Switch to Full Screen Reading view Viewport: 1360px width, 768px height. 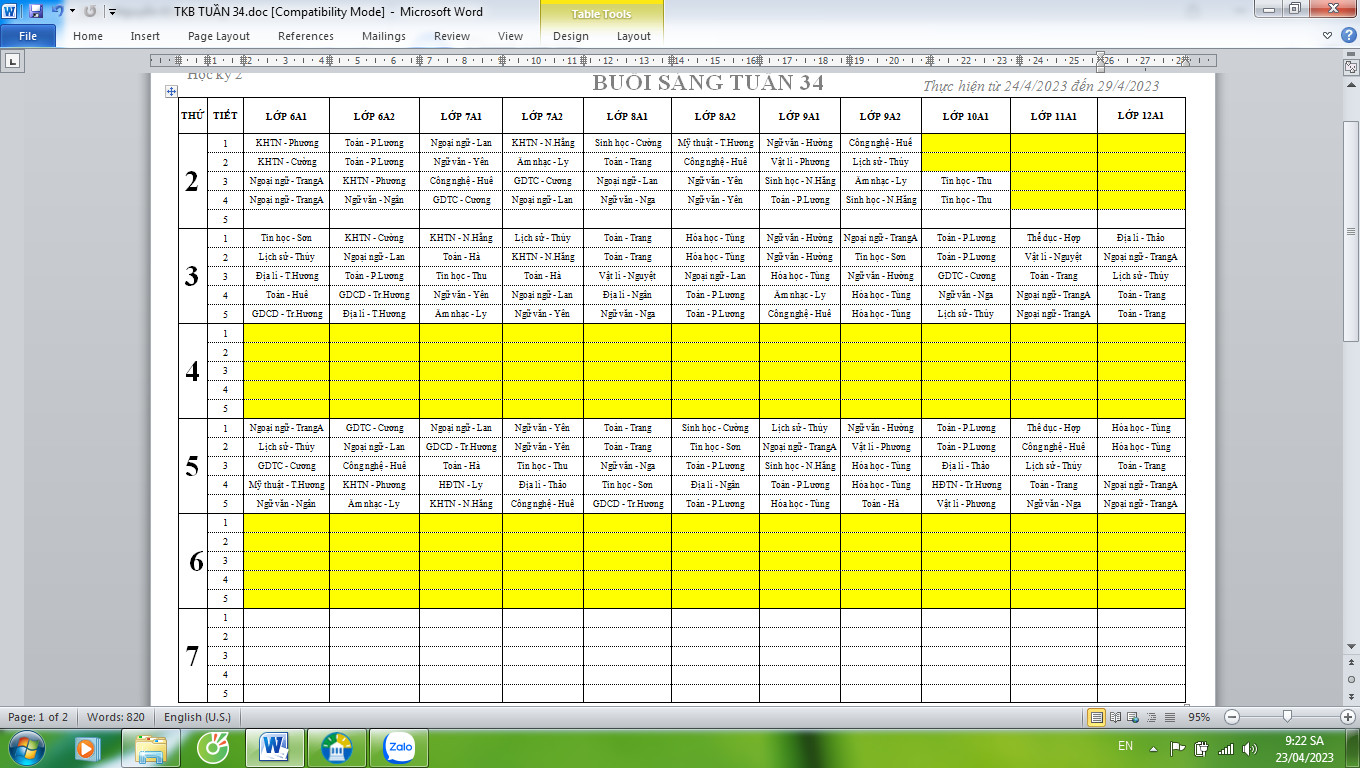click(1114, 717)
